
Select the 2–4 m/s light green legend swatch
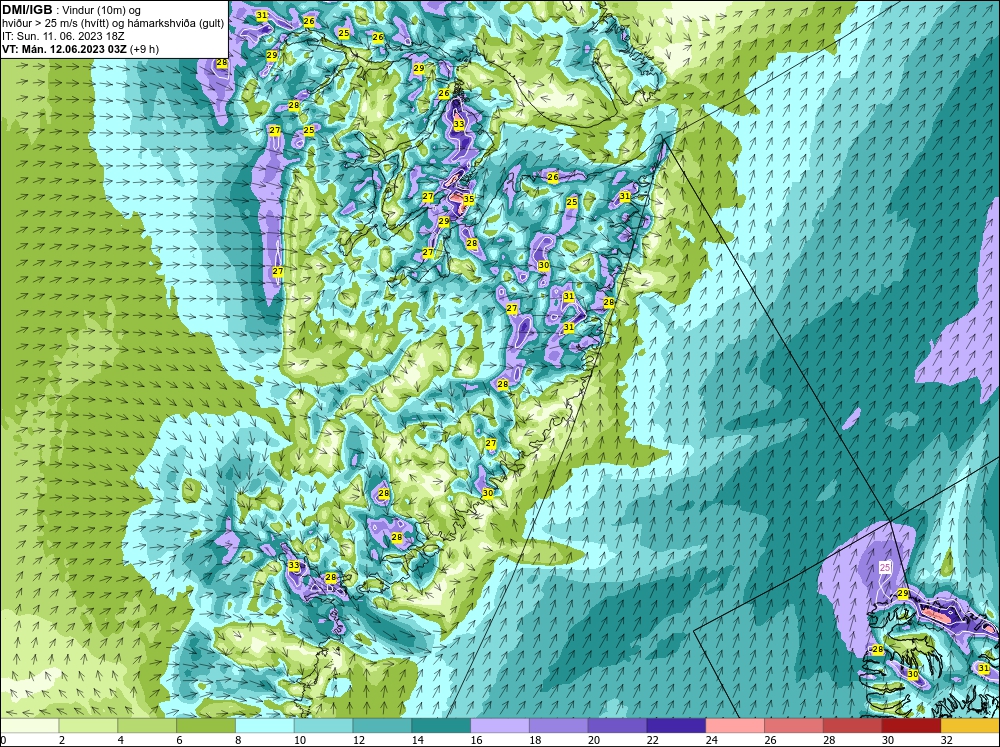[x=88, y=725]
